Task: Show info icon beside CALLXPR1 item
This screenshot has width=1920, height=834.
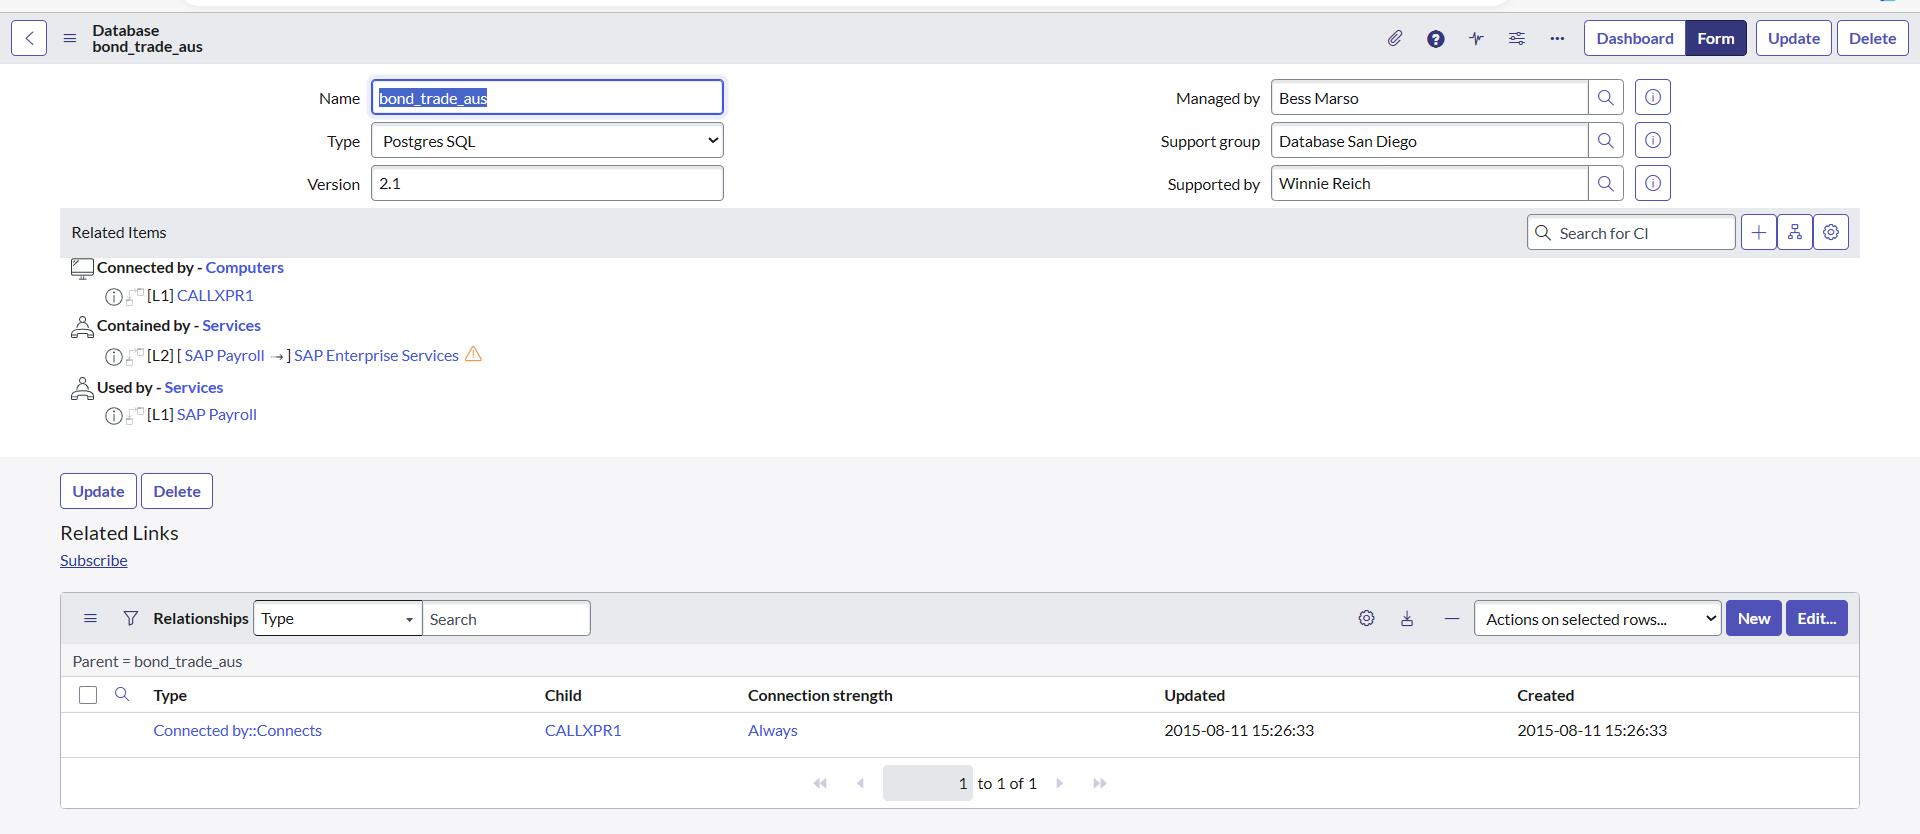Action: [x=114, y=297]
